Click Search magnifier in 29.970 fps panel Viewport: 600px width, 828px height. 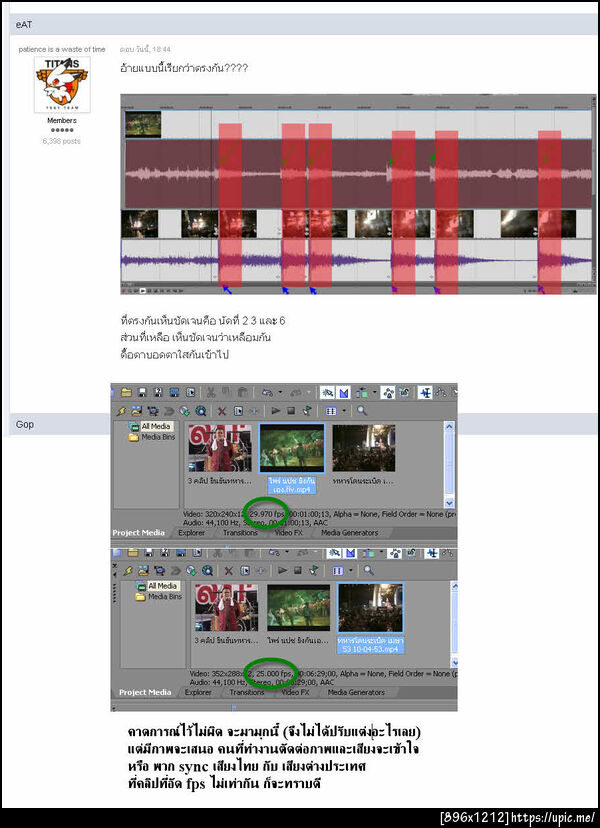coord(362,411)
